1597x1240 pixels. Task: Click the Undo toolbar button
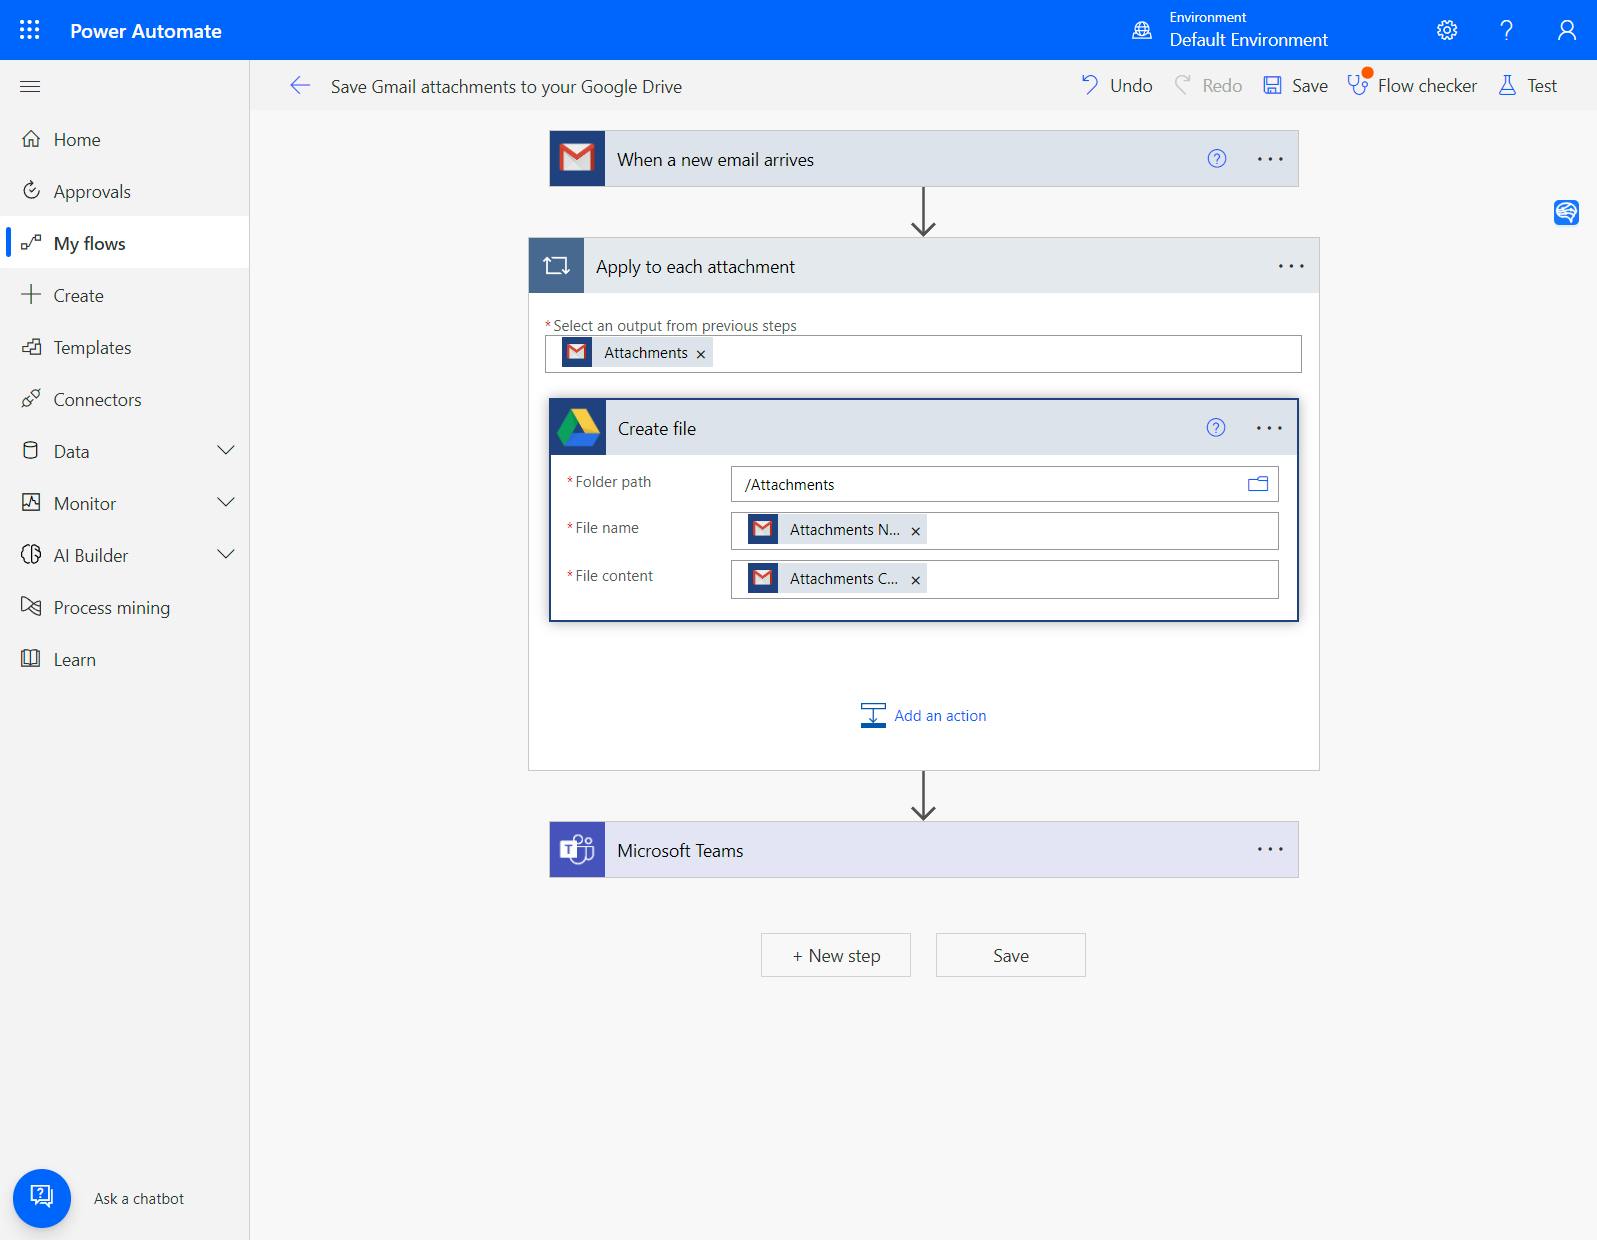pyautogui.click(x=1116, y=86)
